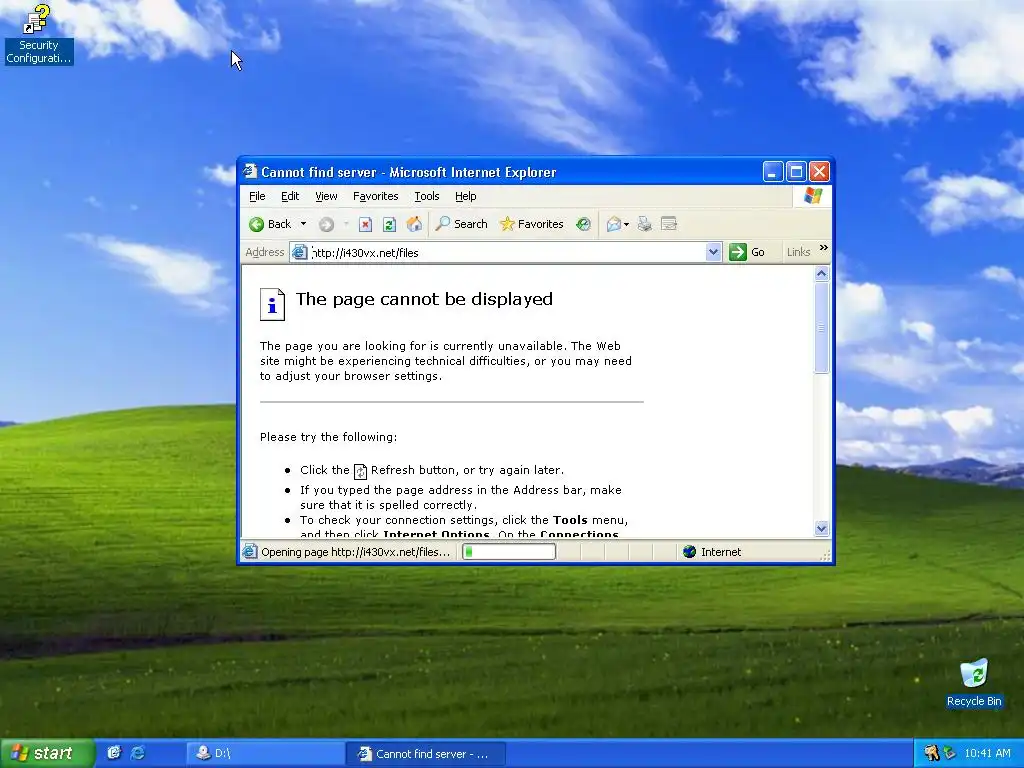Click the Mail envelope icon
This screenshot has height=768, width=1024.
tap(613, 225)
